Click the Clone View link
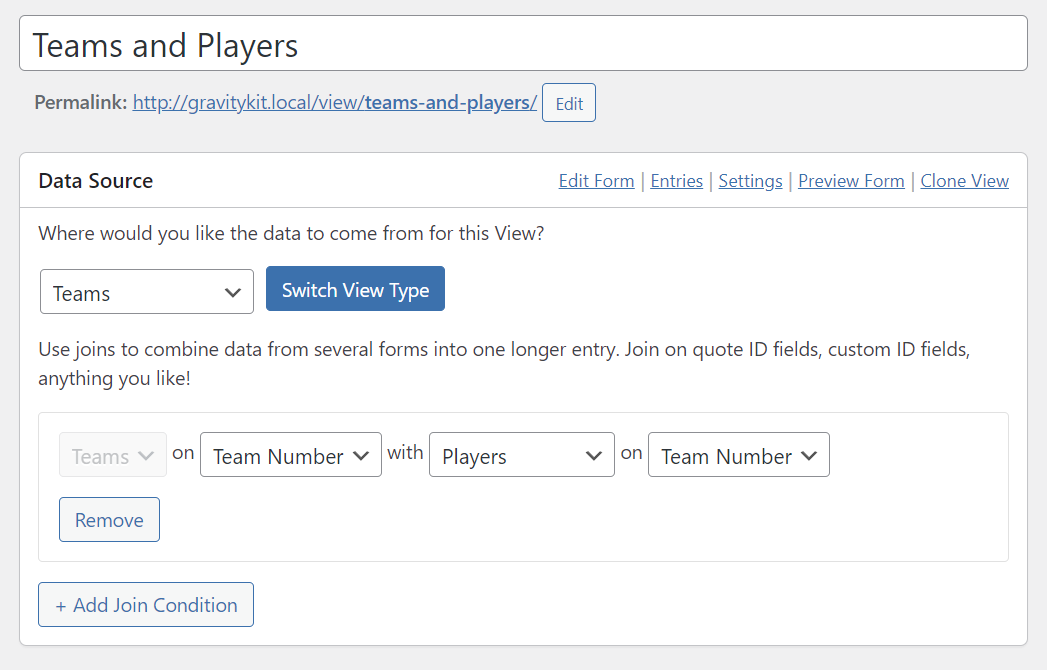 click(964, 181)
